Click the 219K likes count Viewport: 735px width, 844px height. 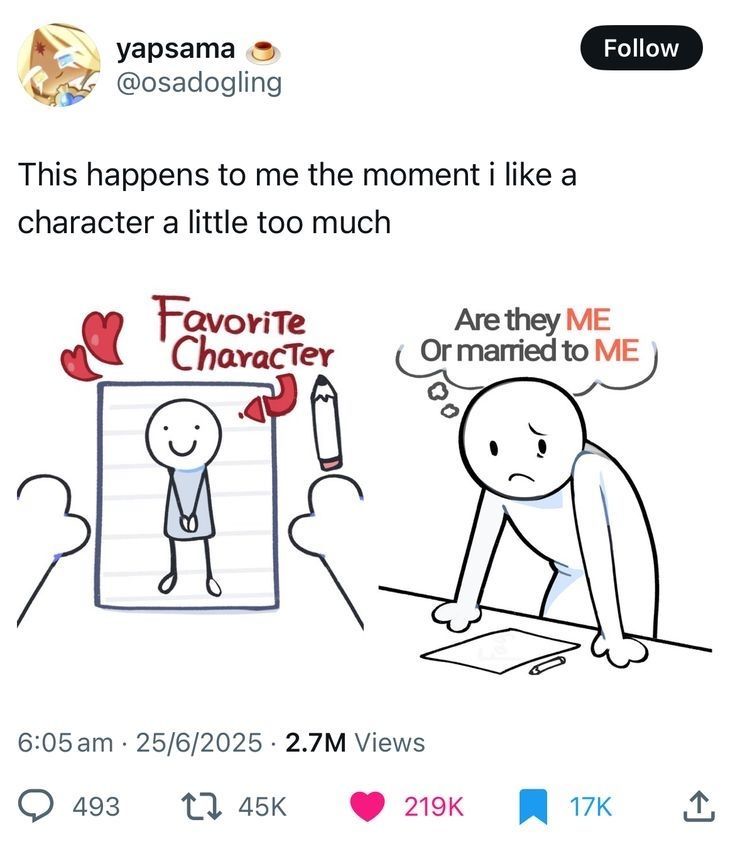[434, 805]
